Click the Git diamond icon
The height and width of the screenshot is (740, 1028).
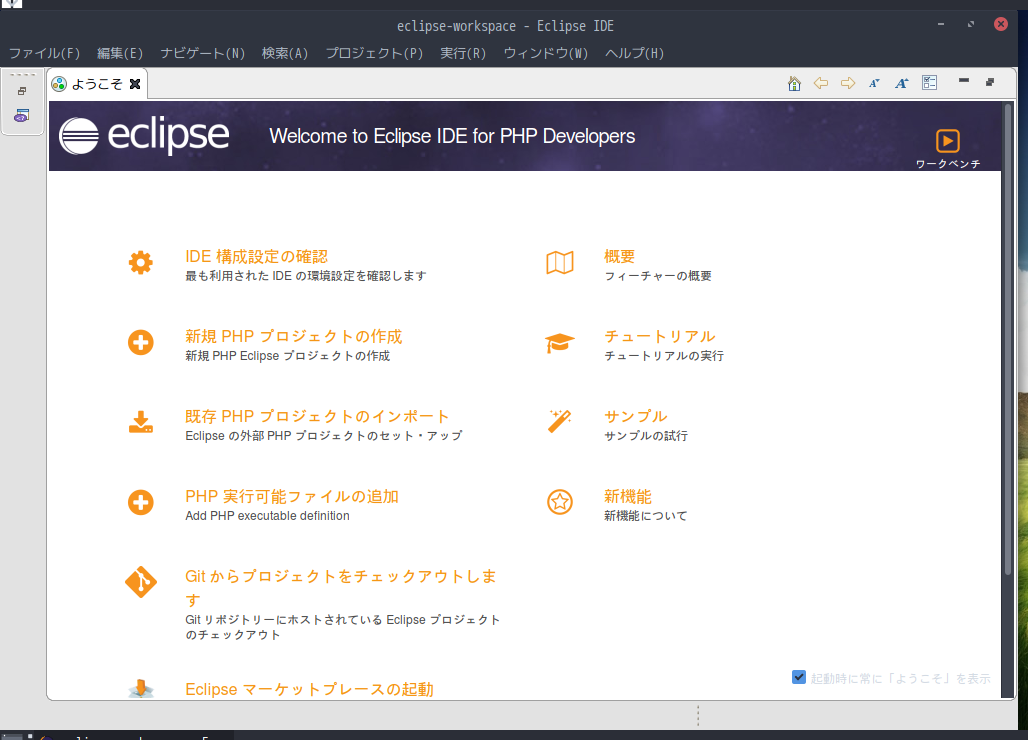(141, 582)
